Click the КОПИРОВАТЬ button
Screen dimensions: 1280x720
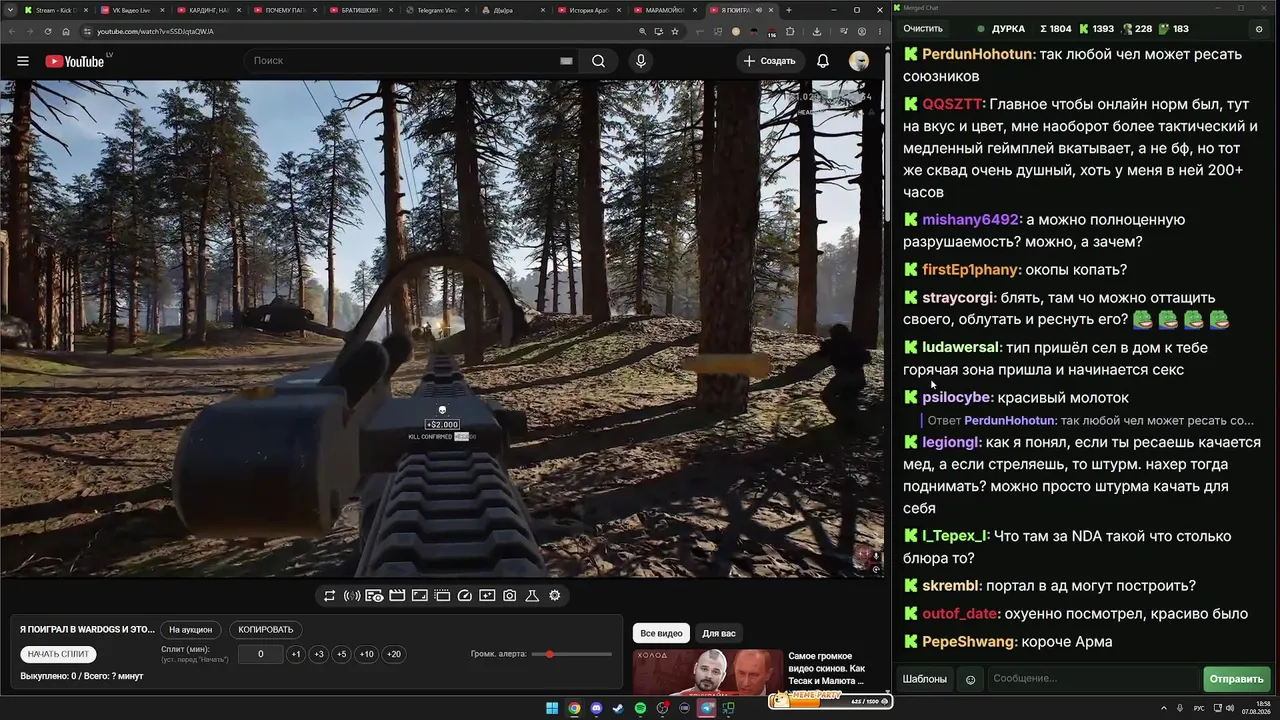click(x=266, y=630)
